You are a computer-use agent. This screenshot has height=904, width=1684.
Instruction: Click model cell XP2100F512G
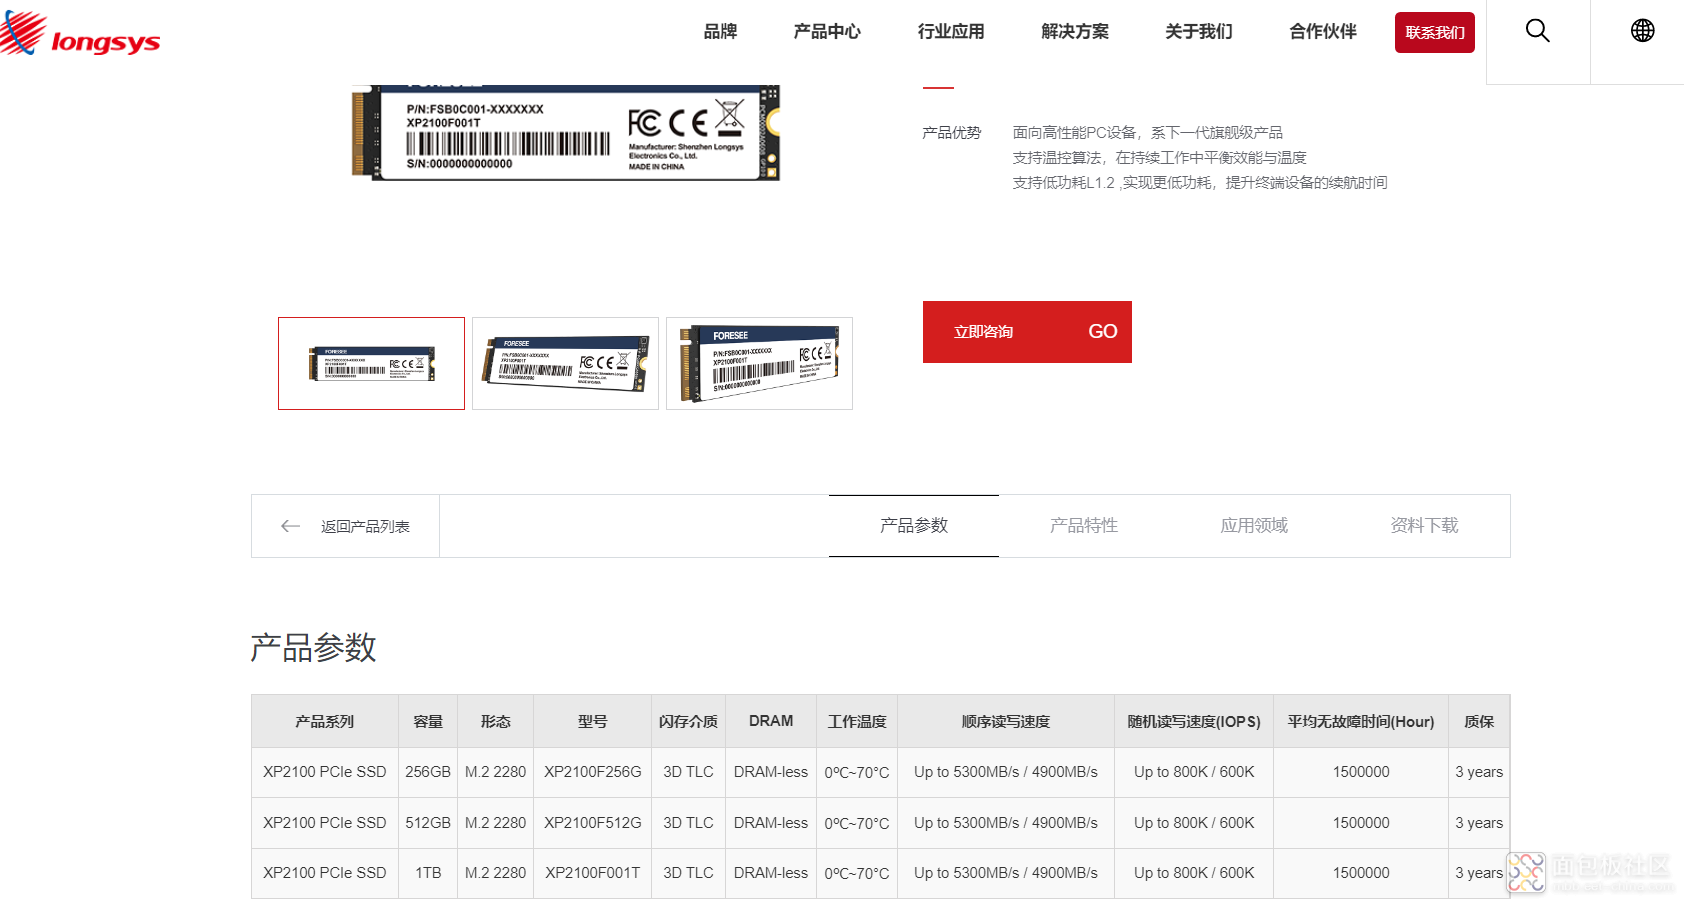tap(593, 823)
